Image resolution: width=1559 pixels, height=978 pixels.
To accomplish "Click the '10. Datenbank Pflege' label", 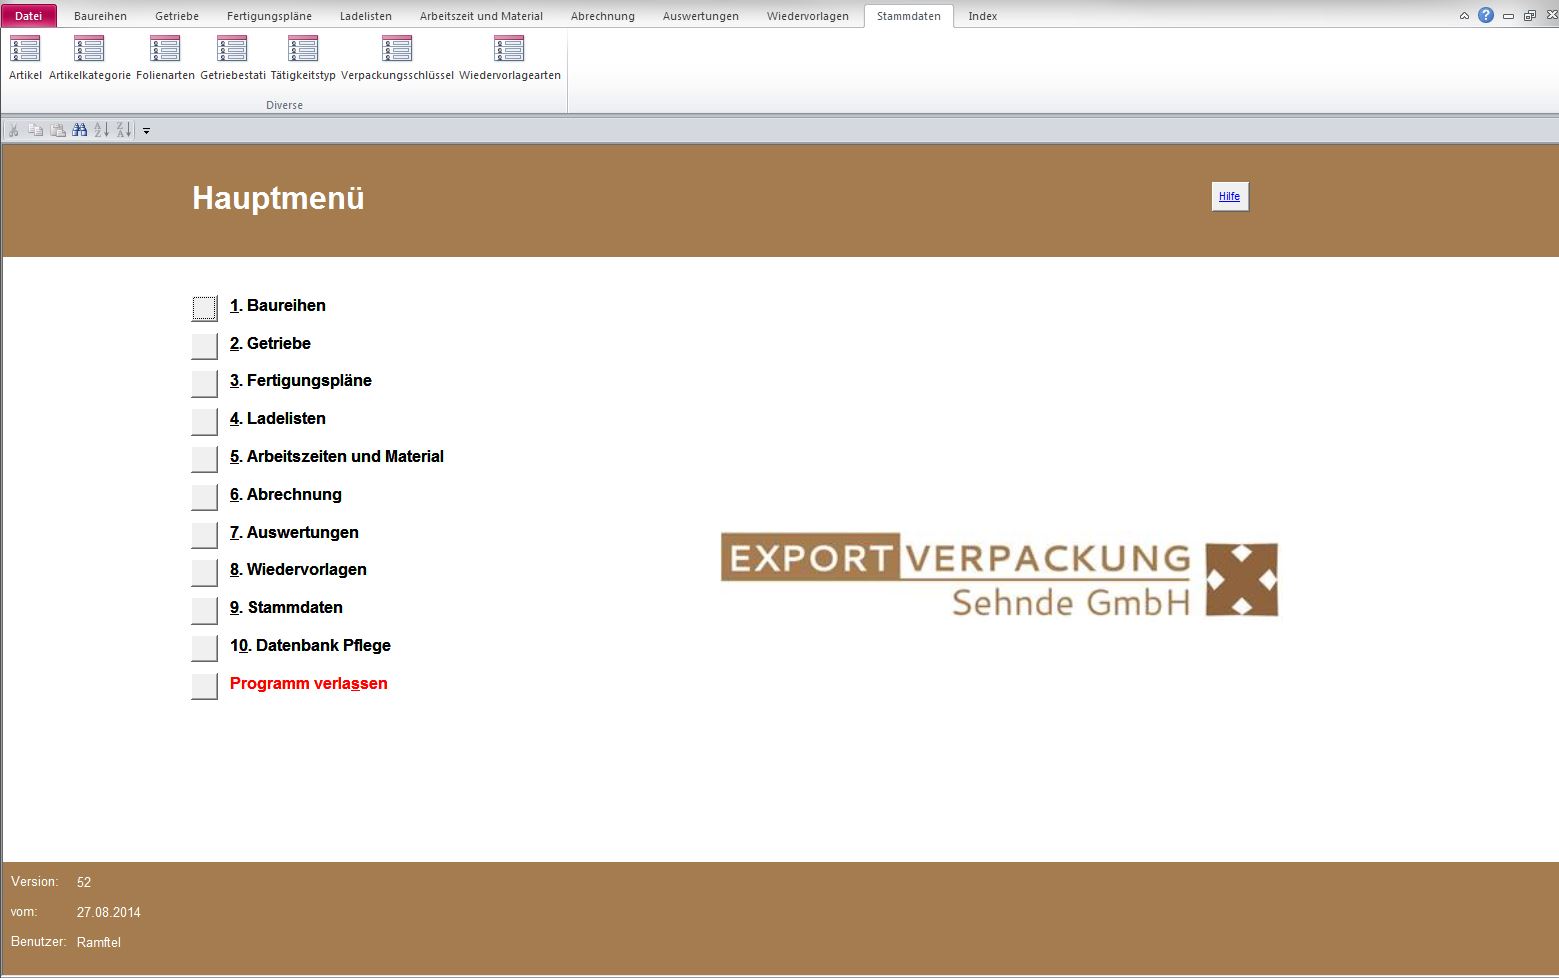I will click(x=310, y=646).
